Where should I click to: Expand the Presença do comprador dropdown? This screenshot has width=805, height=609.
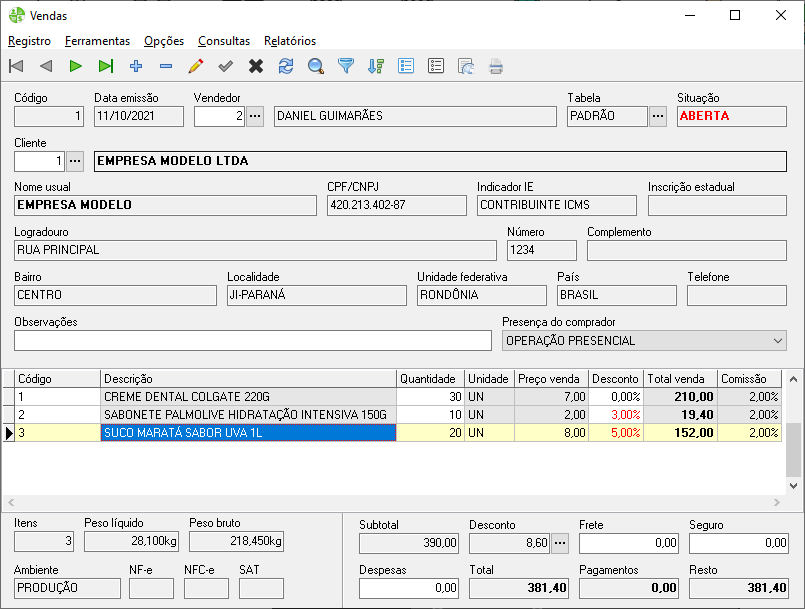778,341
